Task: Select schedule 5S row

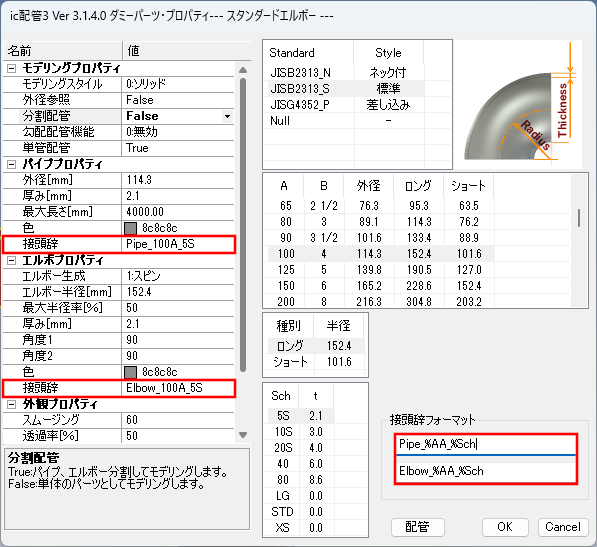Action: [x=301, y=416]
